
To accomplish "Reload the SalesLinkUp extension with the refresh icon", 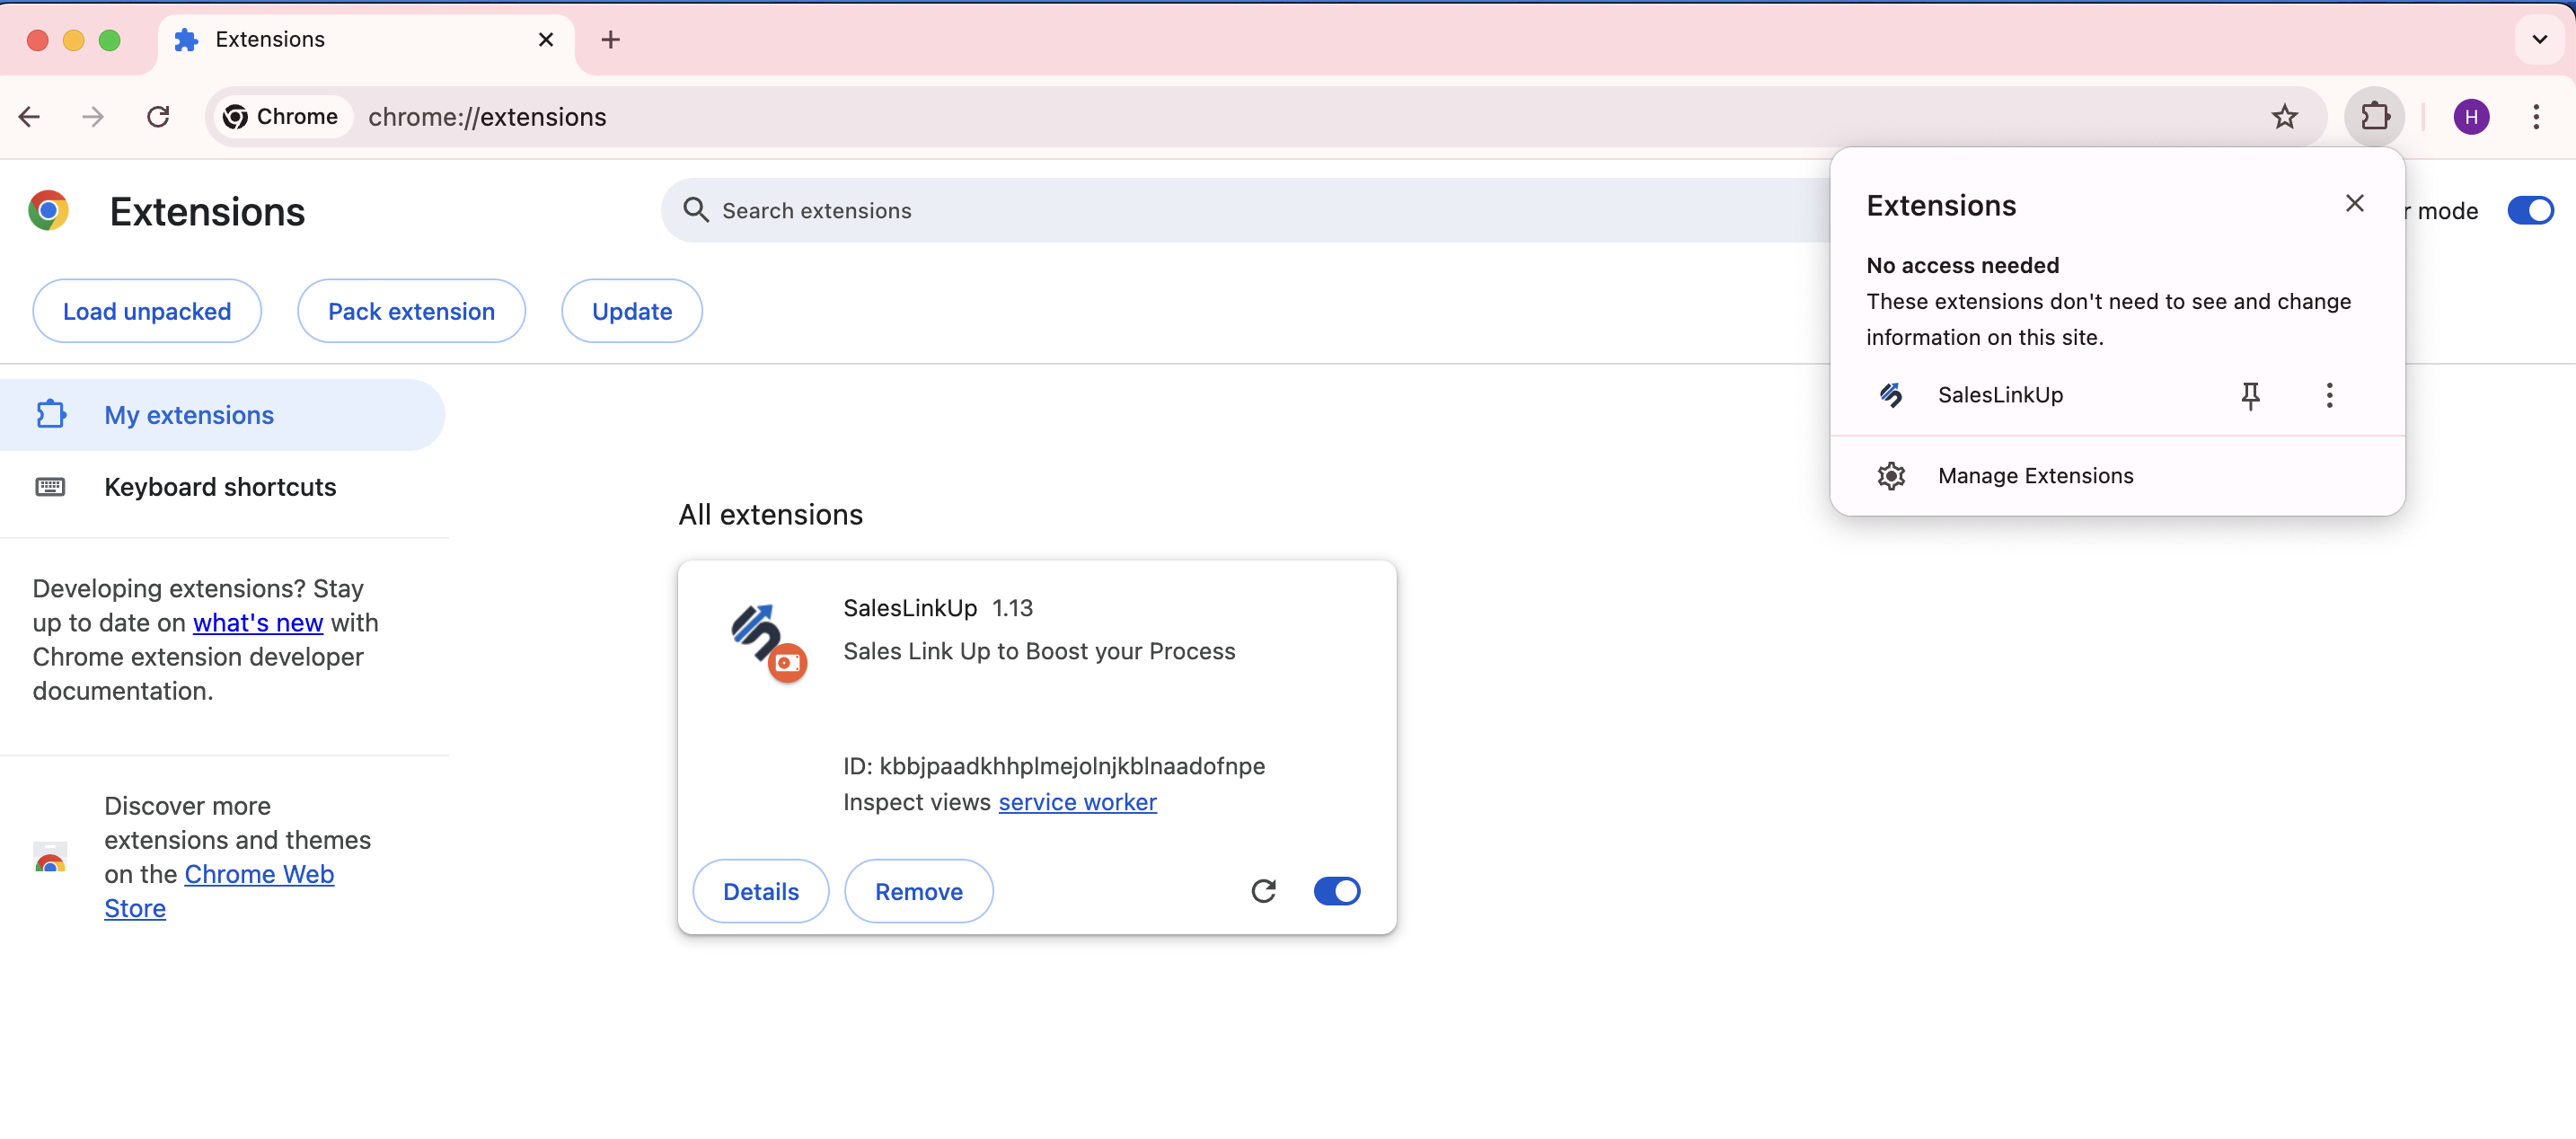I will pyautogui.click(x=1264, y=890).
